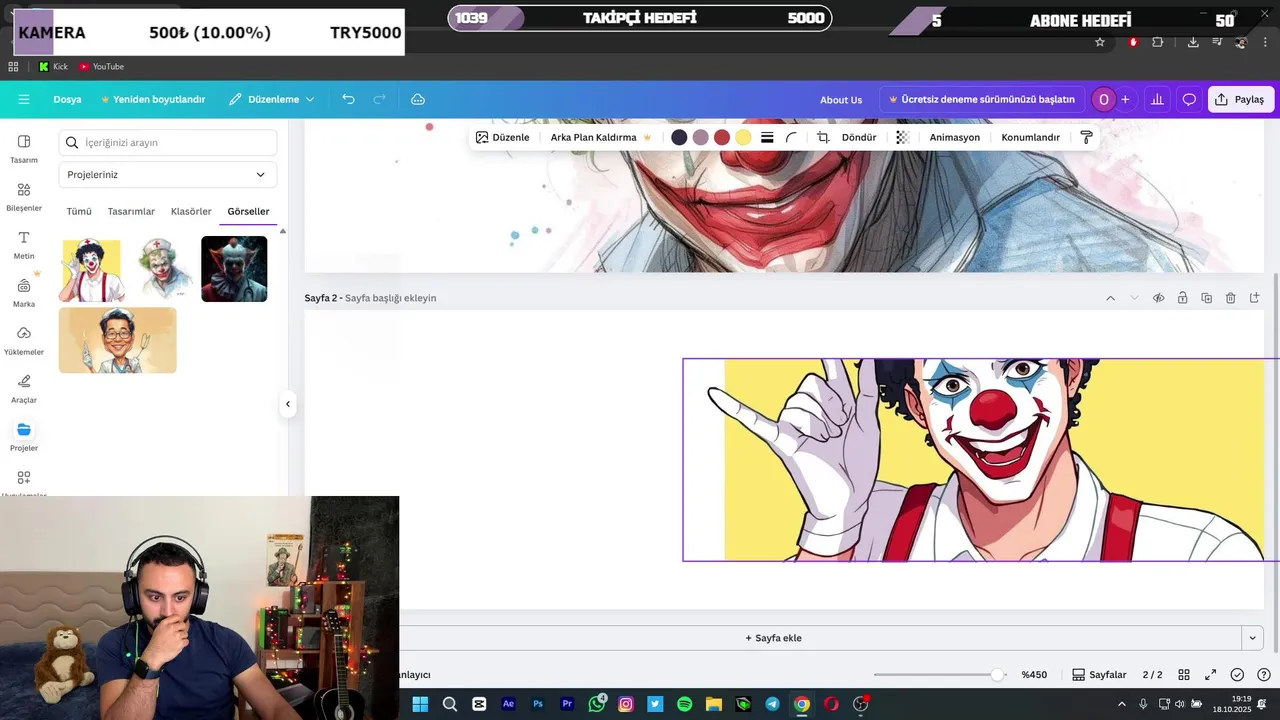Select the Görseller tab
This screenshot has width=1280, height=720.
click(x=248, y=211)
